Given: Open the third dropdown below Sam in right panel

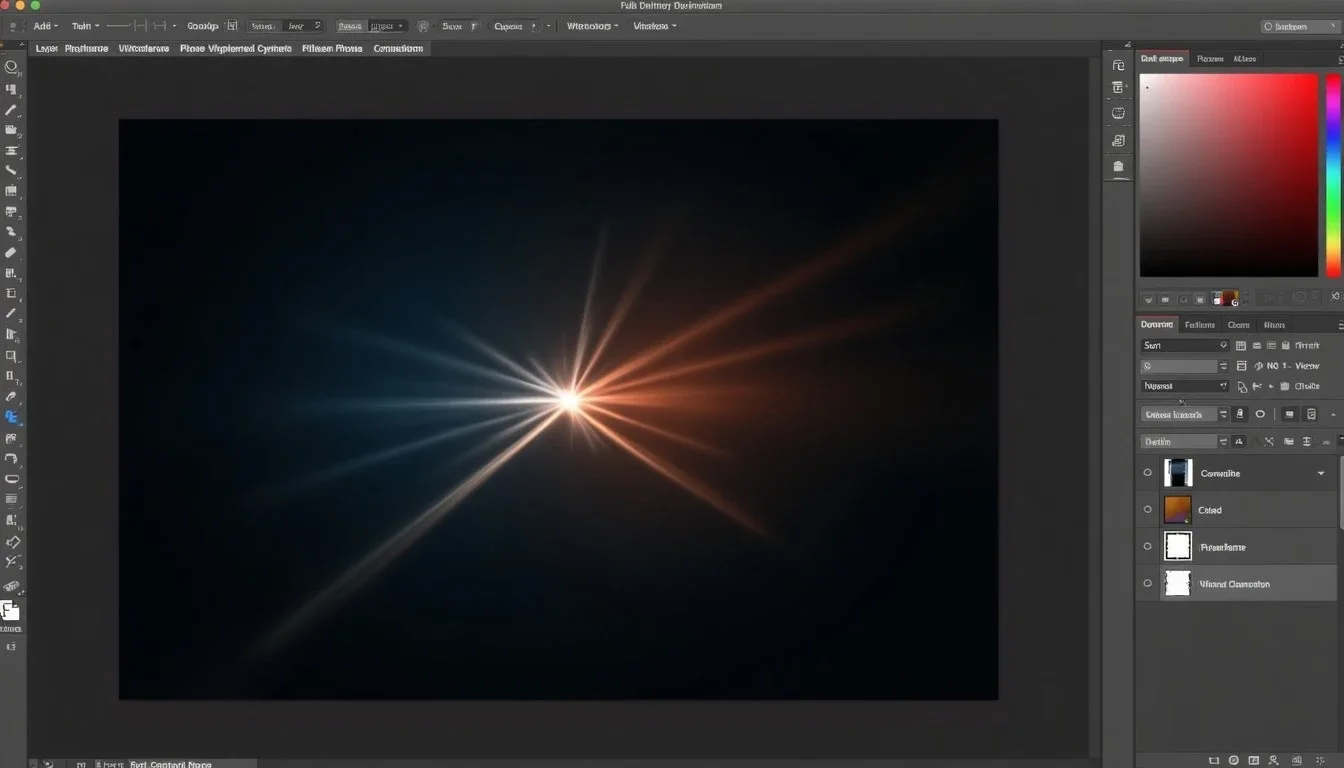Looking at the screenshot, I should tap(1185, 386).
